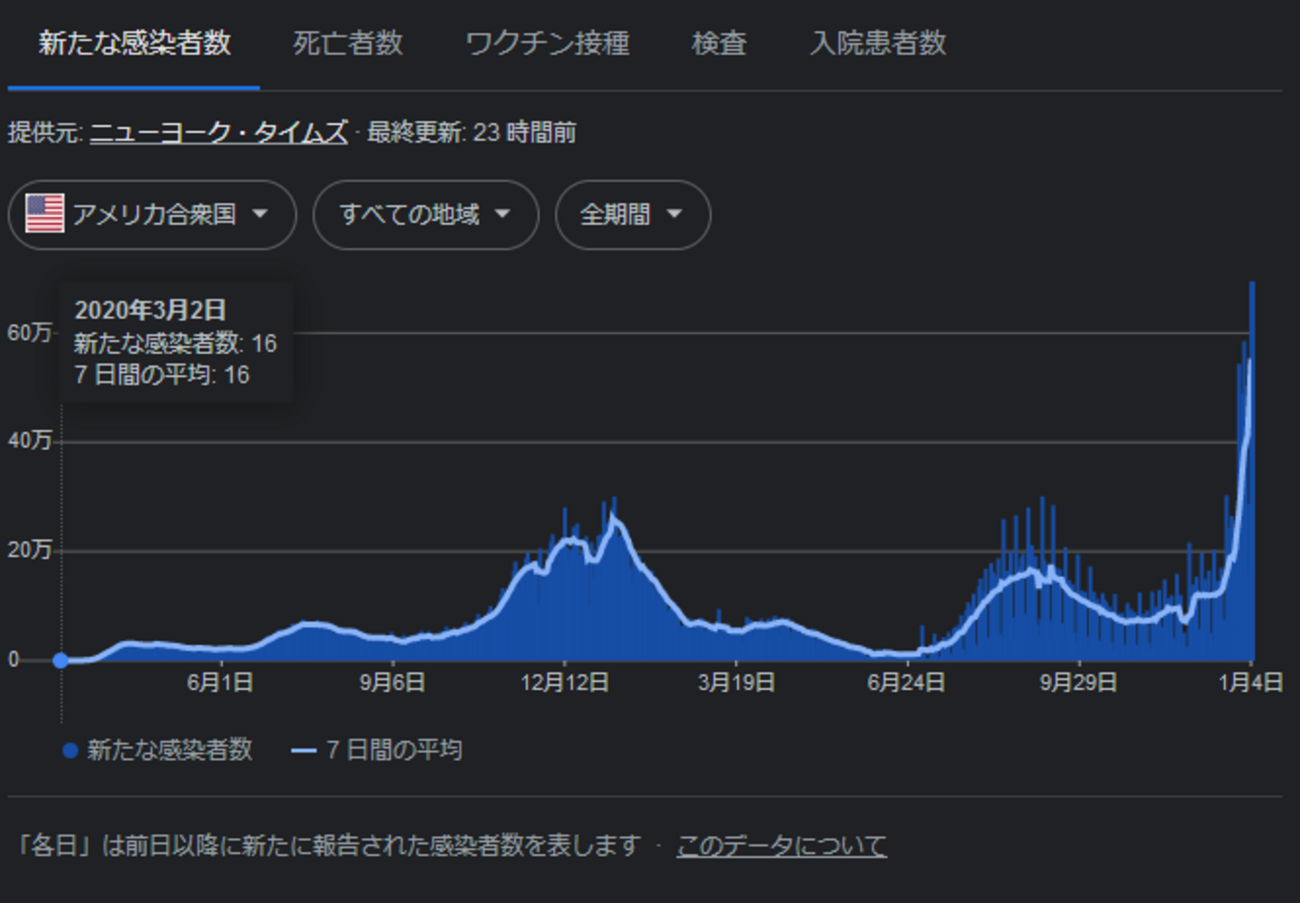The image size is (1300, 903).
Task: Click the 60万 y-axis label
Action: pyautogui.click(x=28, y=333)
